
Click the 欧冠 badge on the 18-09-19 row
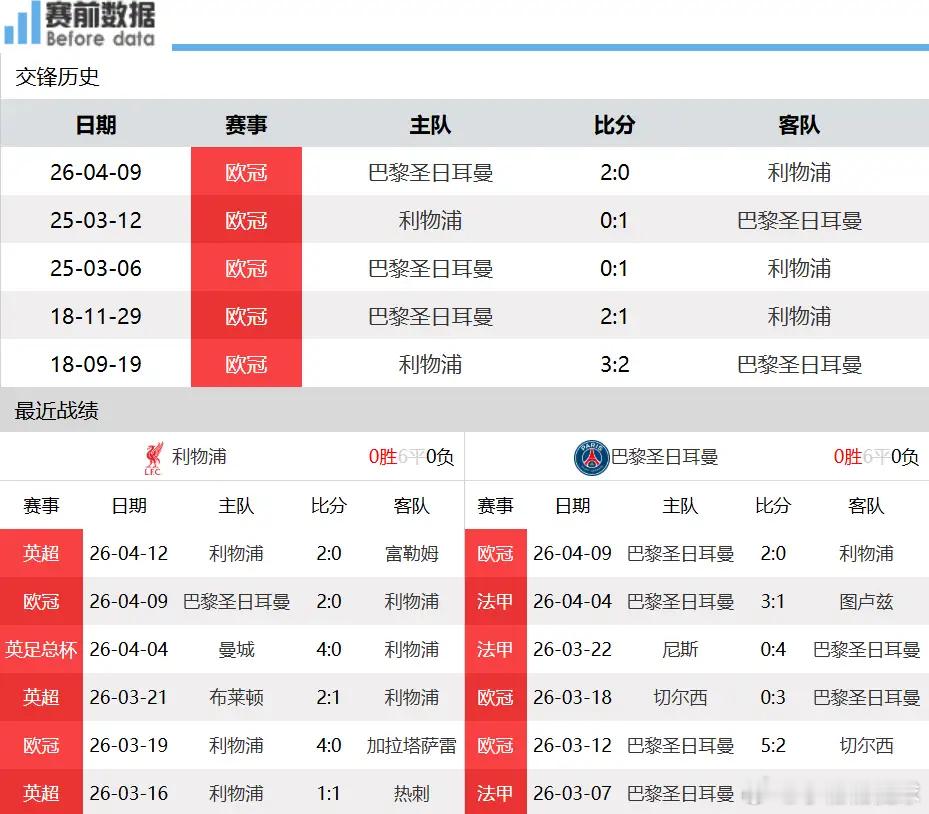click(x=246, y=364)
